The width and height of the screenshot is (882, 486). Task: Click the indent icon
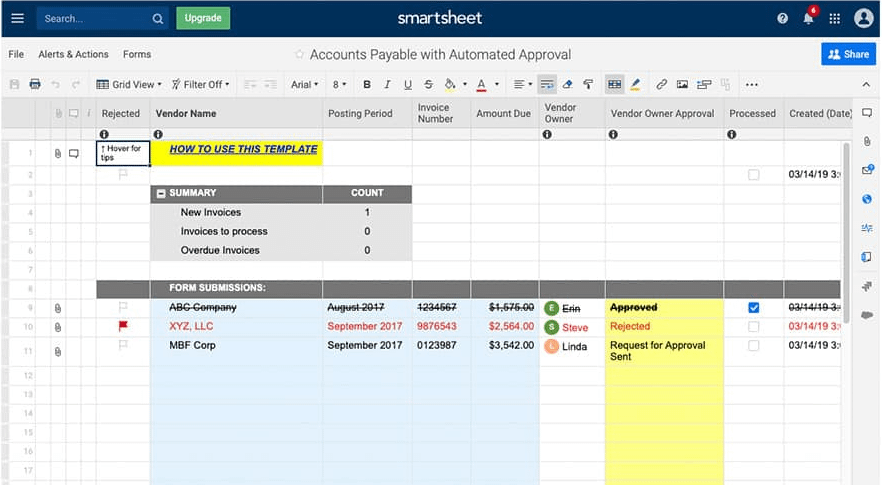coord(271,84)
